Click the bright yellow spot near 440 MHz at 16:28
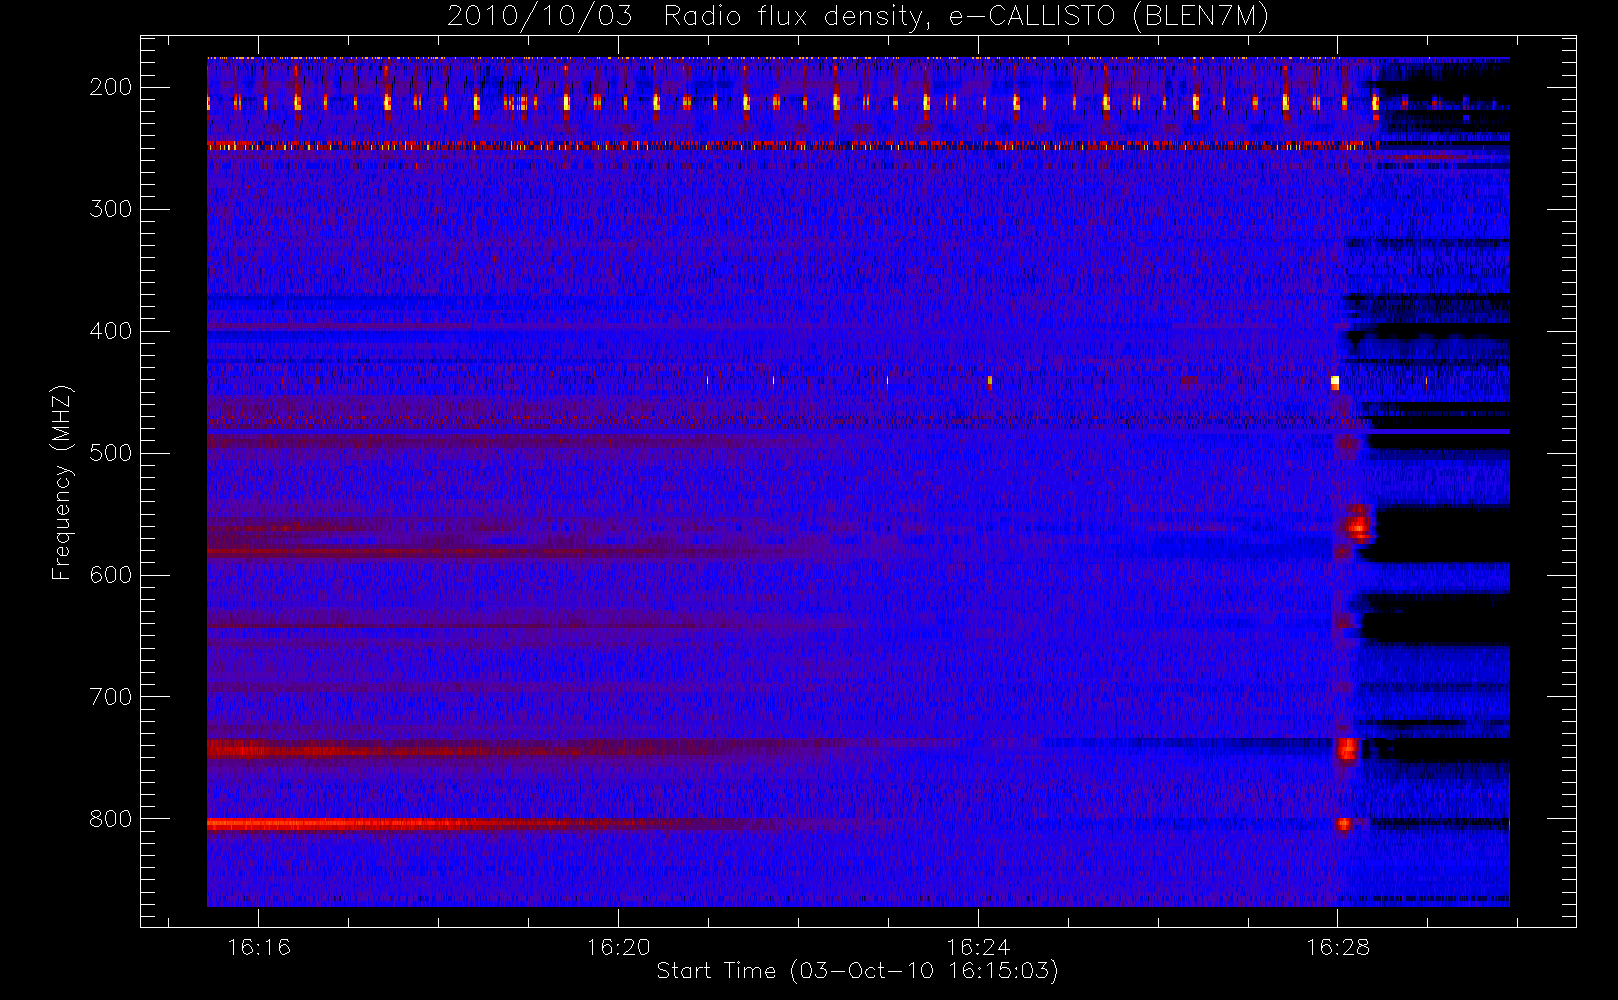 (x=1335, y=382)
